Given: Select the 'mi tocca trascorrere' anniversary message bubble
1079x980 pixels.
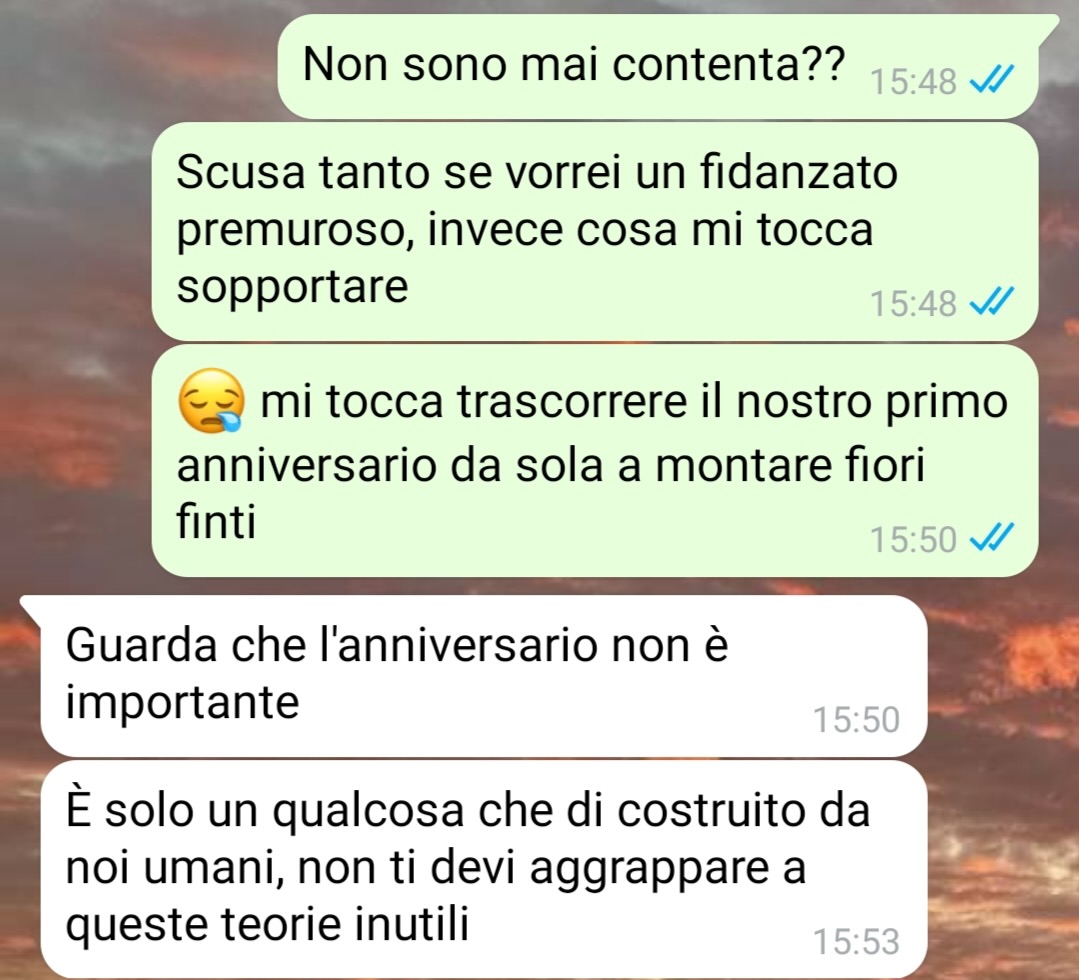Looking at the screenshot, I should coord(595,461).
